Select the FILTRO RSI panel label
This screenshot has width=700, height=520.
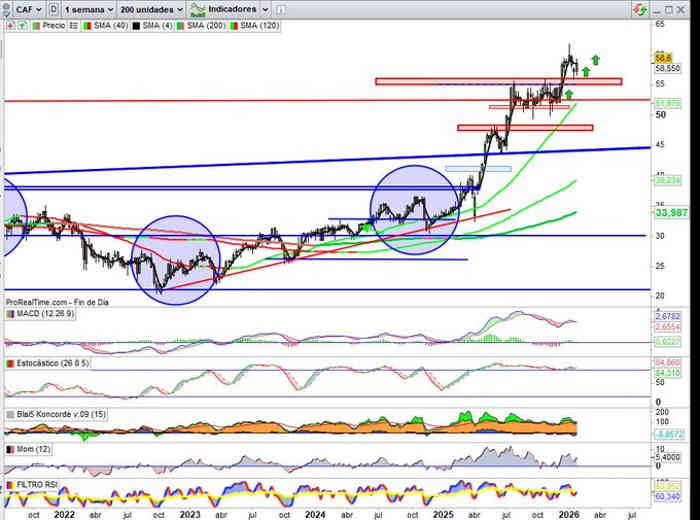point(38,484)
